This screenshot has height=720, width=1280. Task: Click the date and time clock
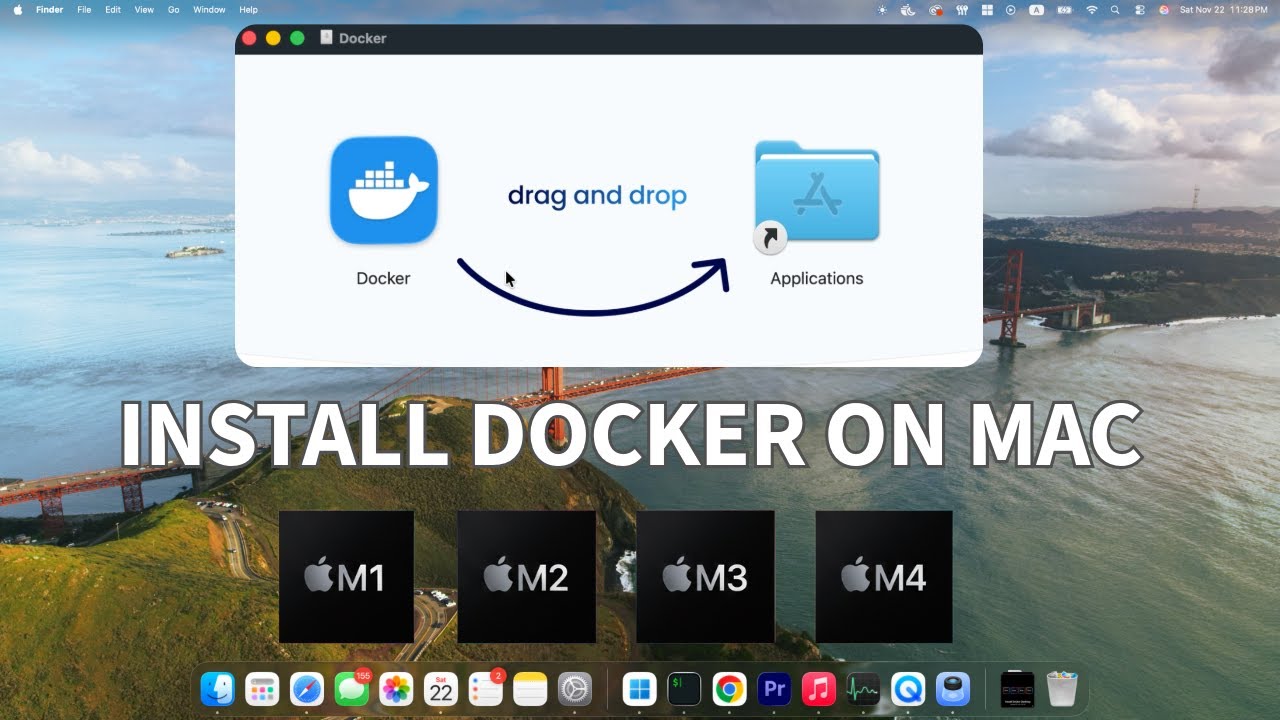click(1225, 9)
